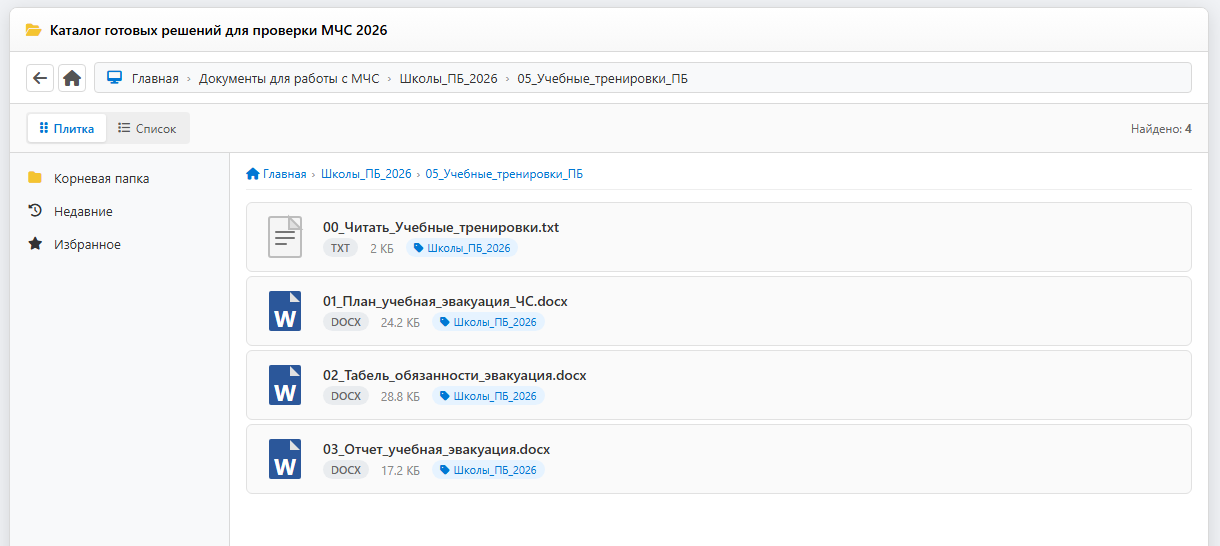This screenshot has width=1220, height=546.
Task: Click the DOCX badge of 01_План file
Action: (346, 322)
